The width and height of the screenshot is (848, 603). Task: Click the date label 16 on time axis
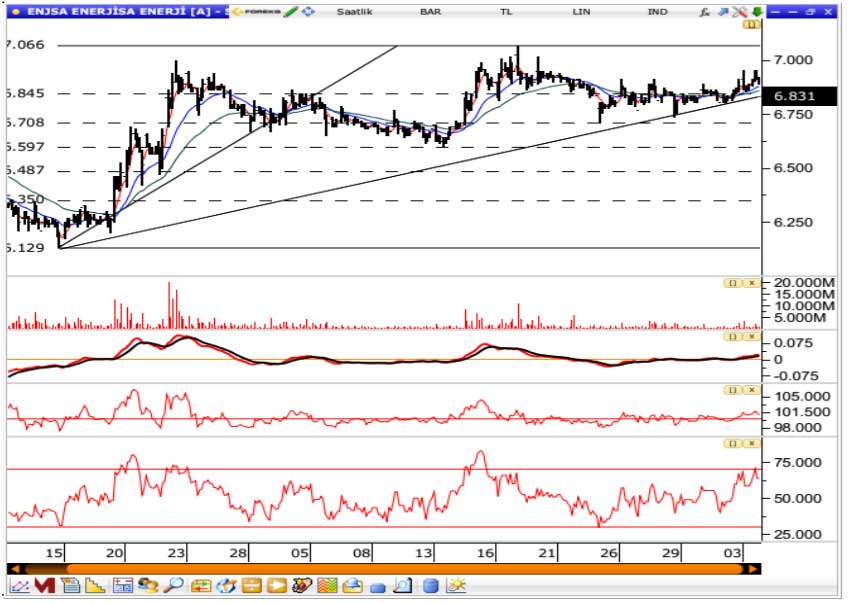tap(486, 553)
